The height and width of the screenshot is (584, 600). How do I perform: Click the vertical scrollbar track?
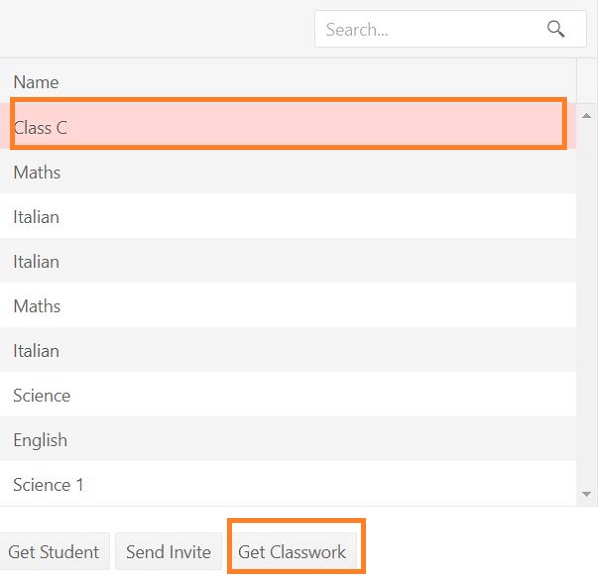pos(587,300)
